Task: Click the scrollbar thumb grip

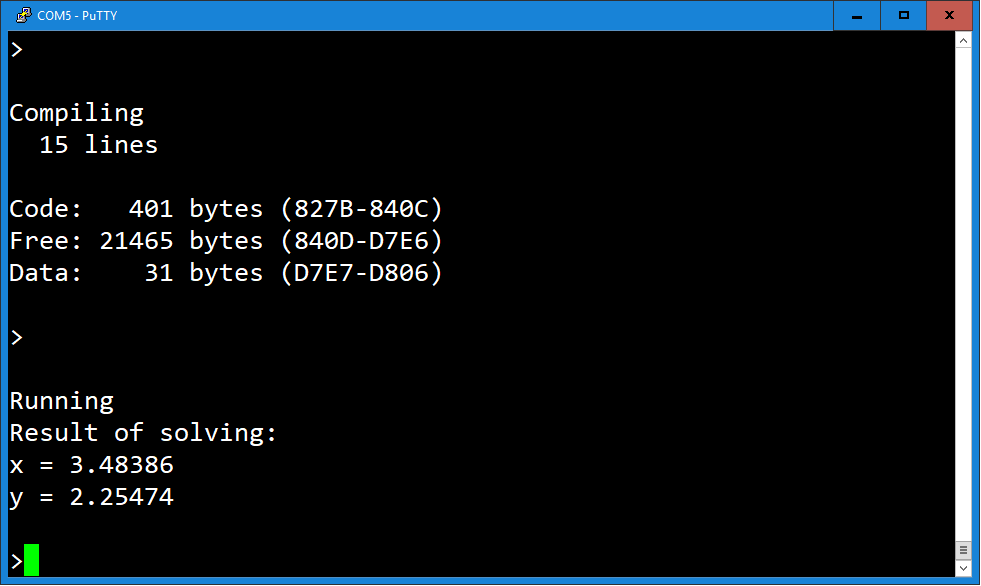Action: point(963,550)
